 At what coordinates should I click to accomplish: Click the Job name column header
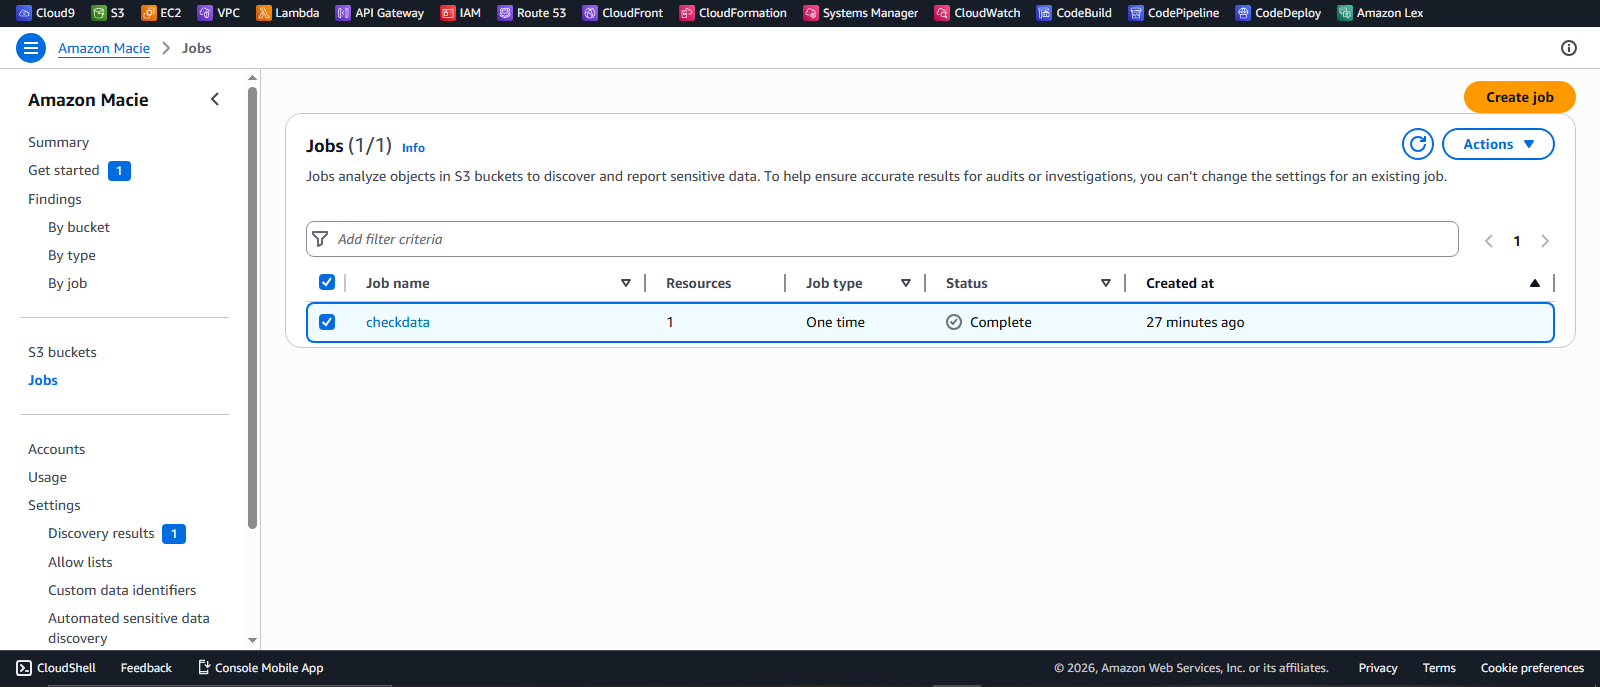click(398, 283)
